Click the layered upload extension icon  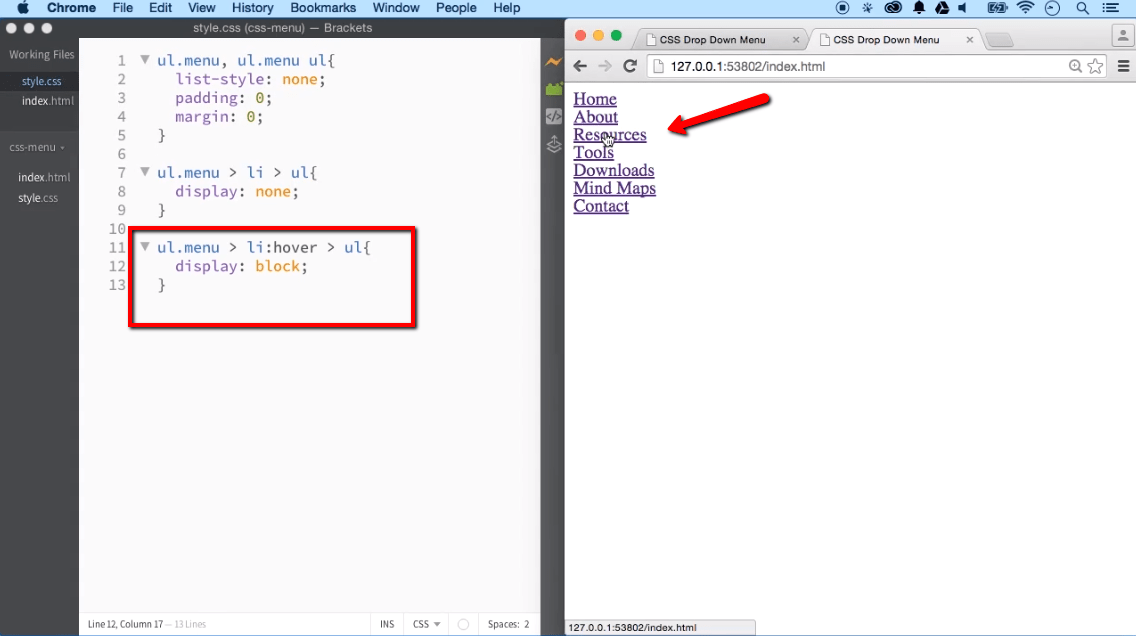[554, 144]
